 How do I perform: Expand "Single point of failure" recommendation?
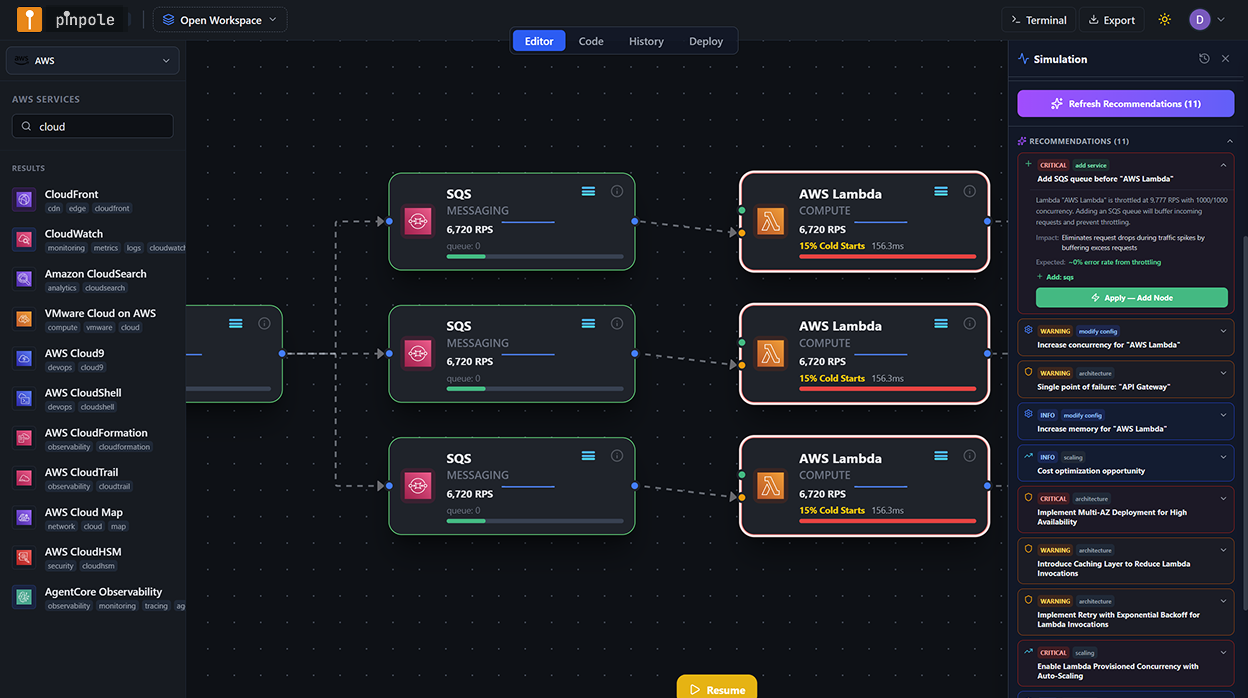click(1223, 373)
